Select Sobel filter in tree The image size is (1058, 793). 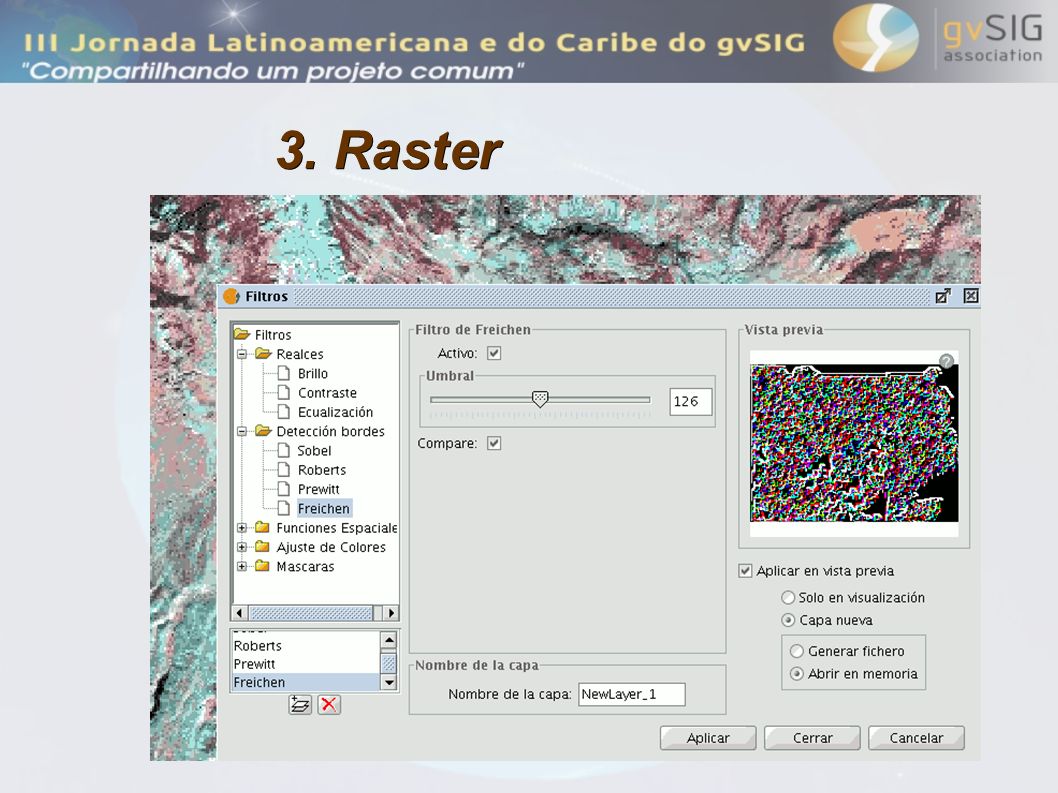click(314, 450)
